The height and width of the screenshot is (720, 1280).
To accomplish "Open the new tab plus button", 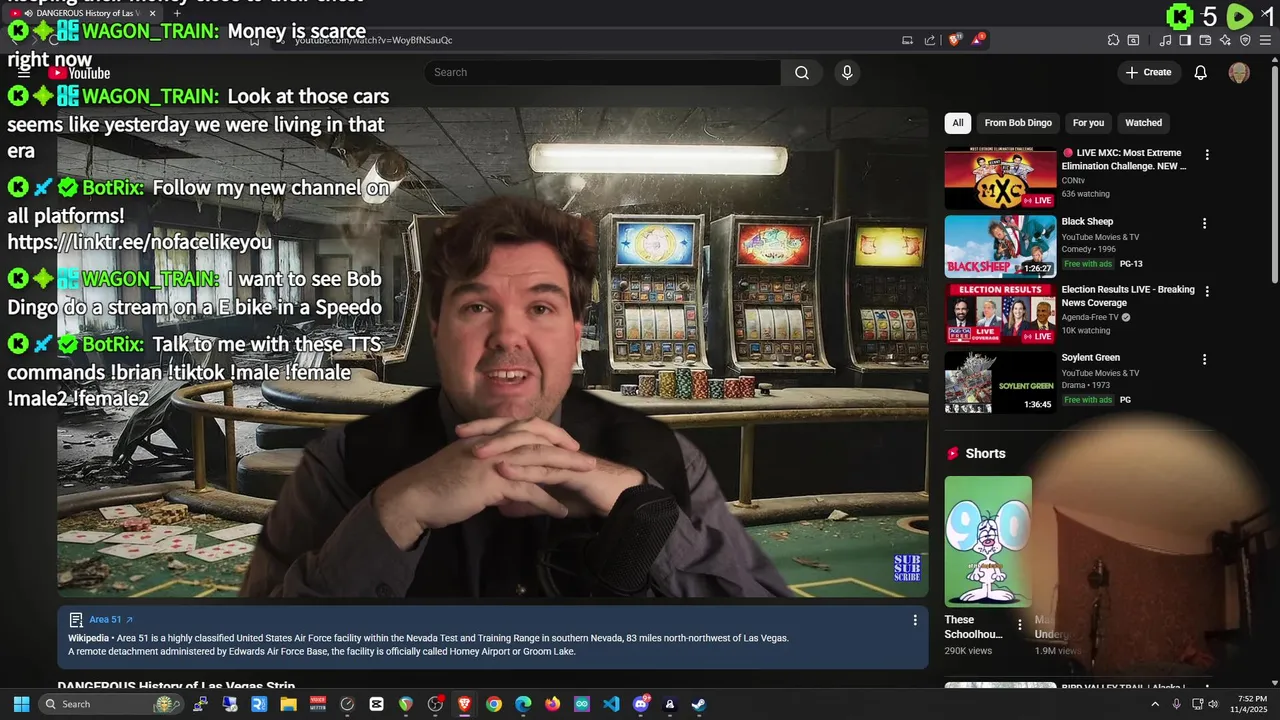I will click(x=177, y=13).
